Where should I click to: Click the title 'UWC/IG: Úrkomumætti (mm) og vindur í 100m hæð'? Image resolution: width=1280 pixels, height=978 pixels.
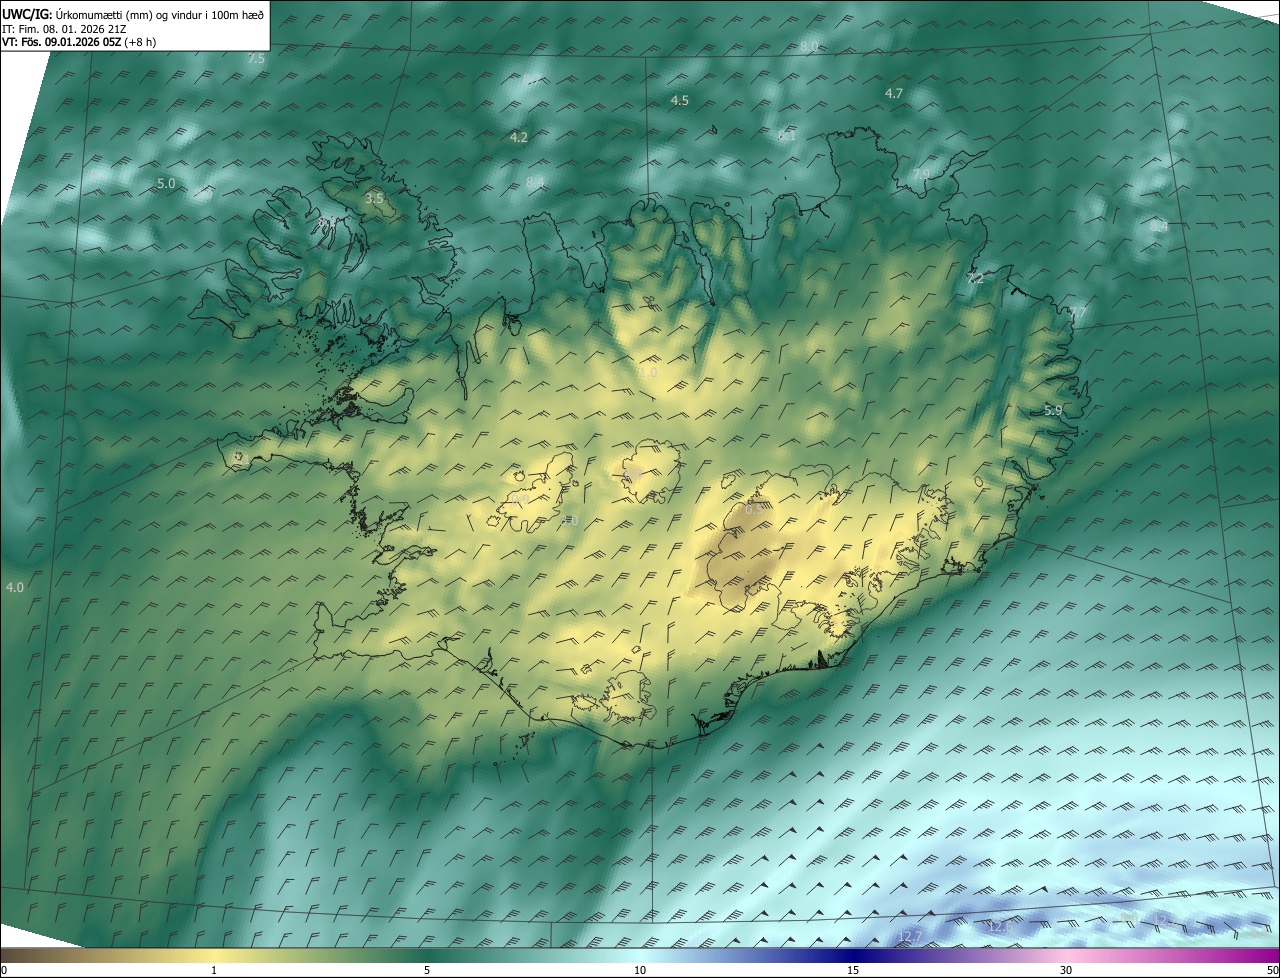133,14
